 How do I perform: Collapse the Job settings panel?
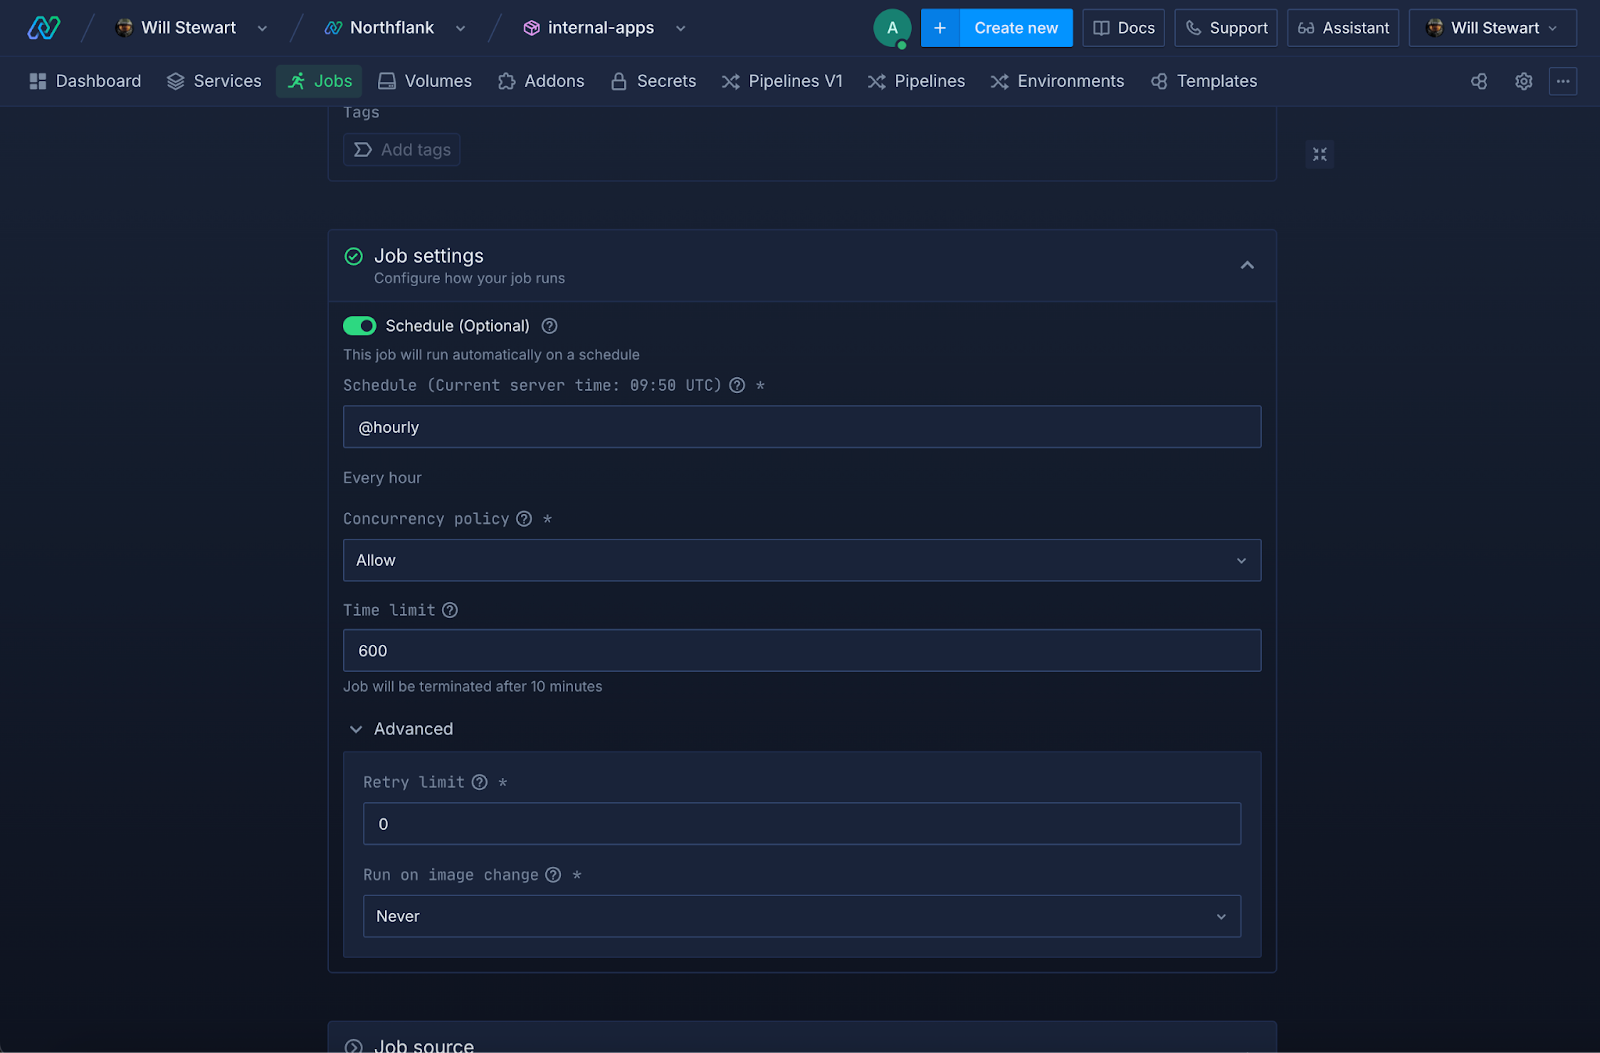[1246, 265]
